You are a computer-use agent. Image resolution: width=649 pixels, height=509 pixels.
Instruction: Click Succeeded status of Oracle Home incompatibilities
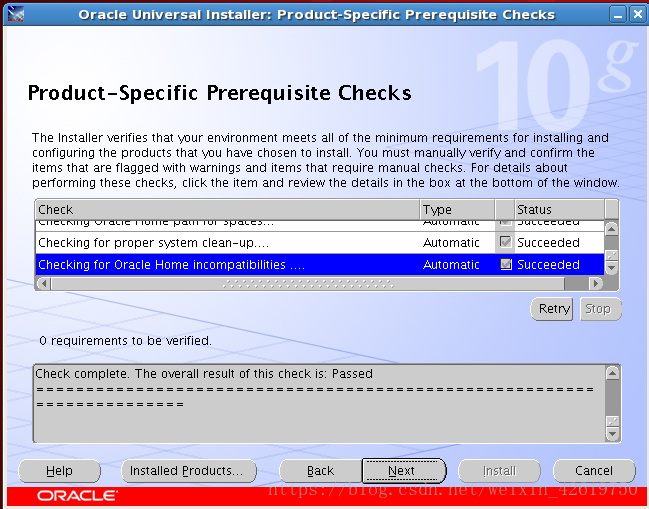548,264
